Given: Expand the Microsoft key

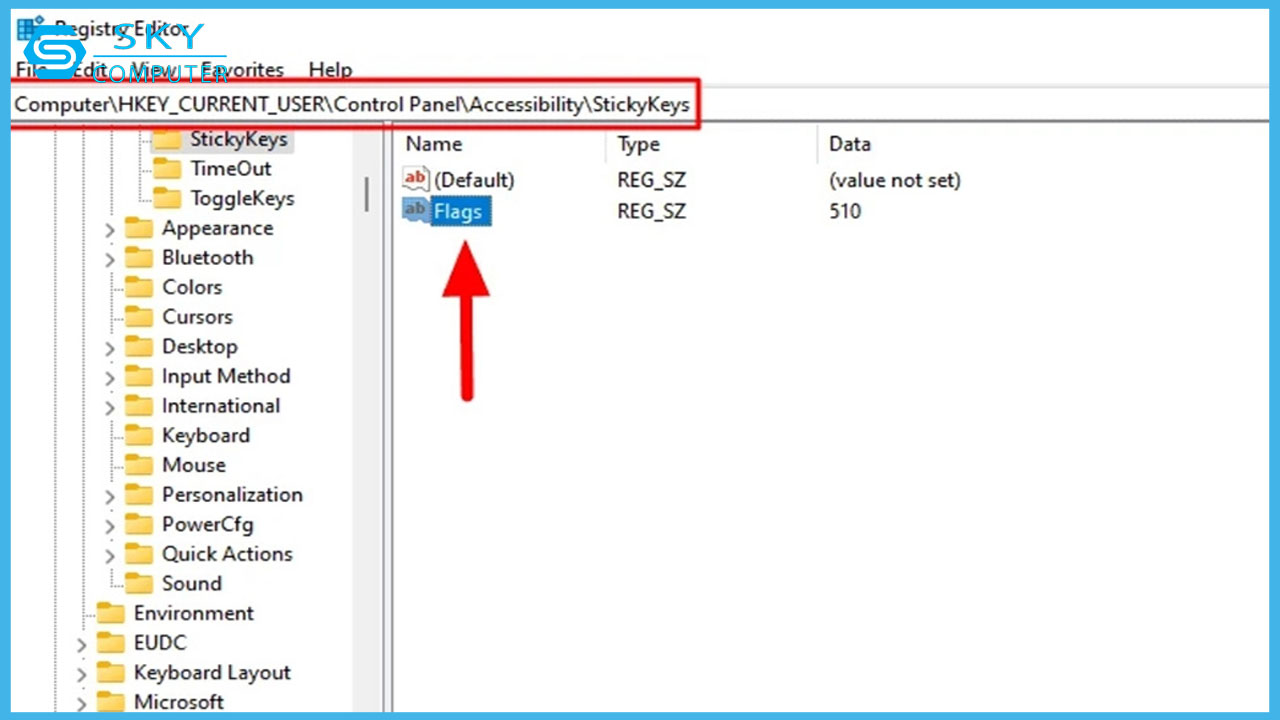Looking at the screenshot, I should click(81, 702).
